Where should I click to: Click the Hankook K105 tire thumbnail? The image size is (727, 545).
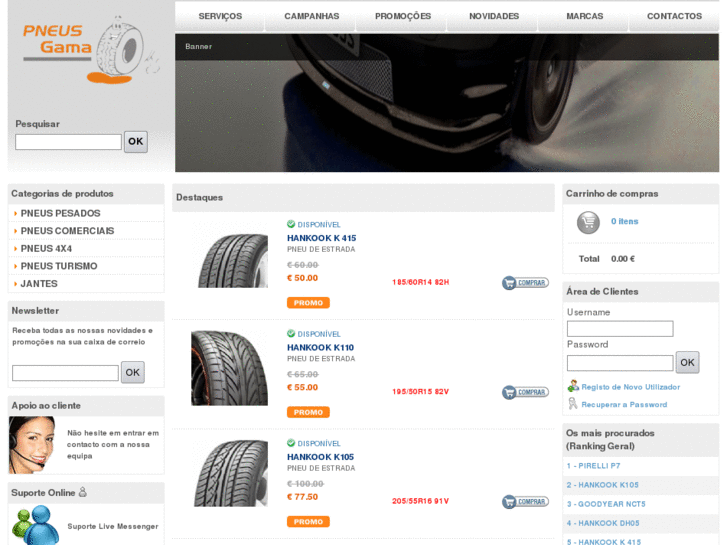230,473
